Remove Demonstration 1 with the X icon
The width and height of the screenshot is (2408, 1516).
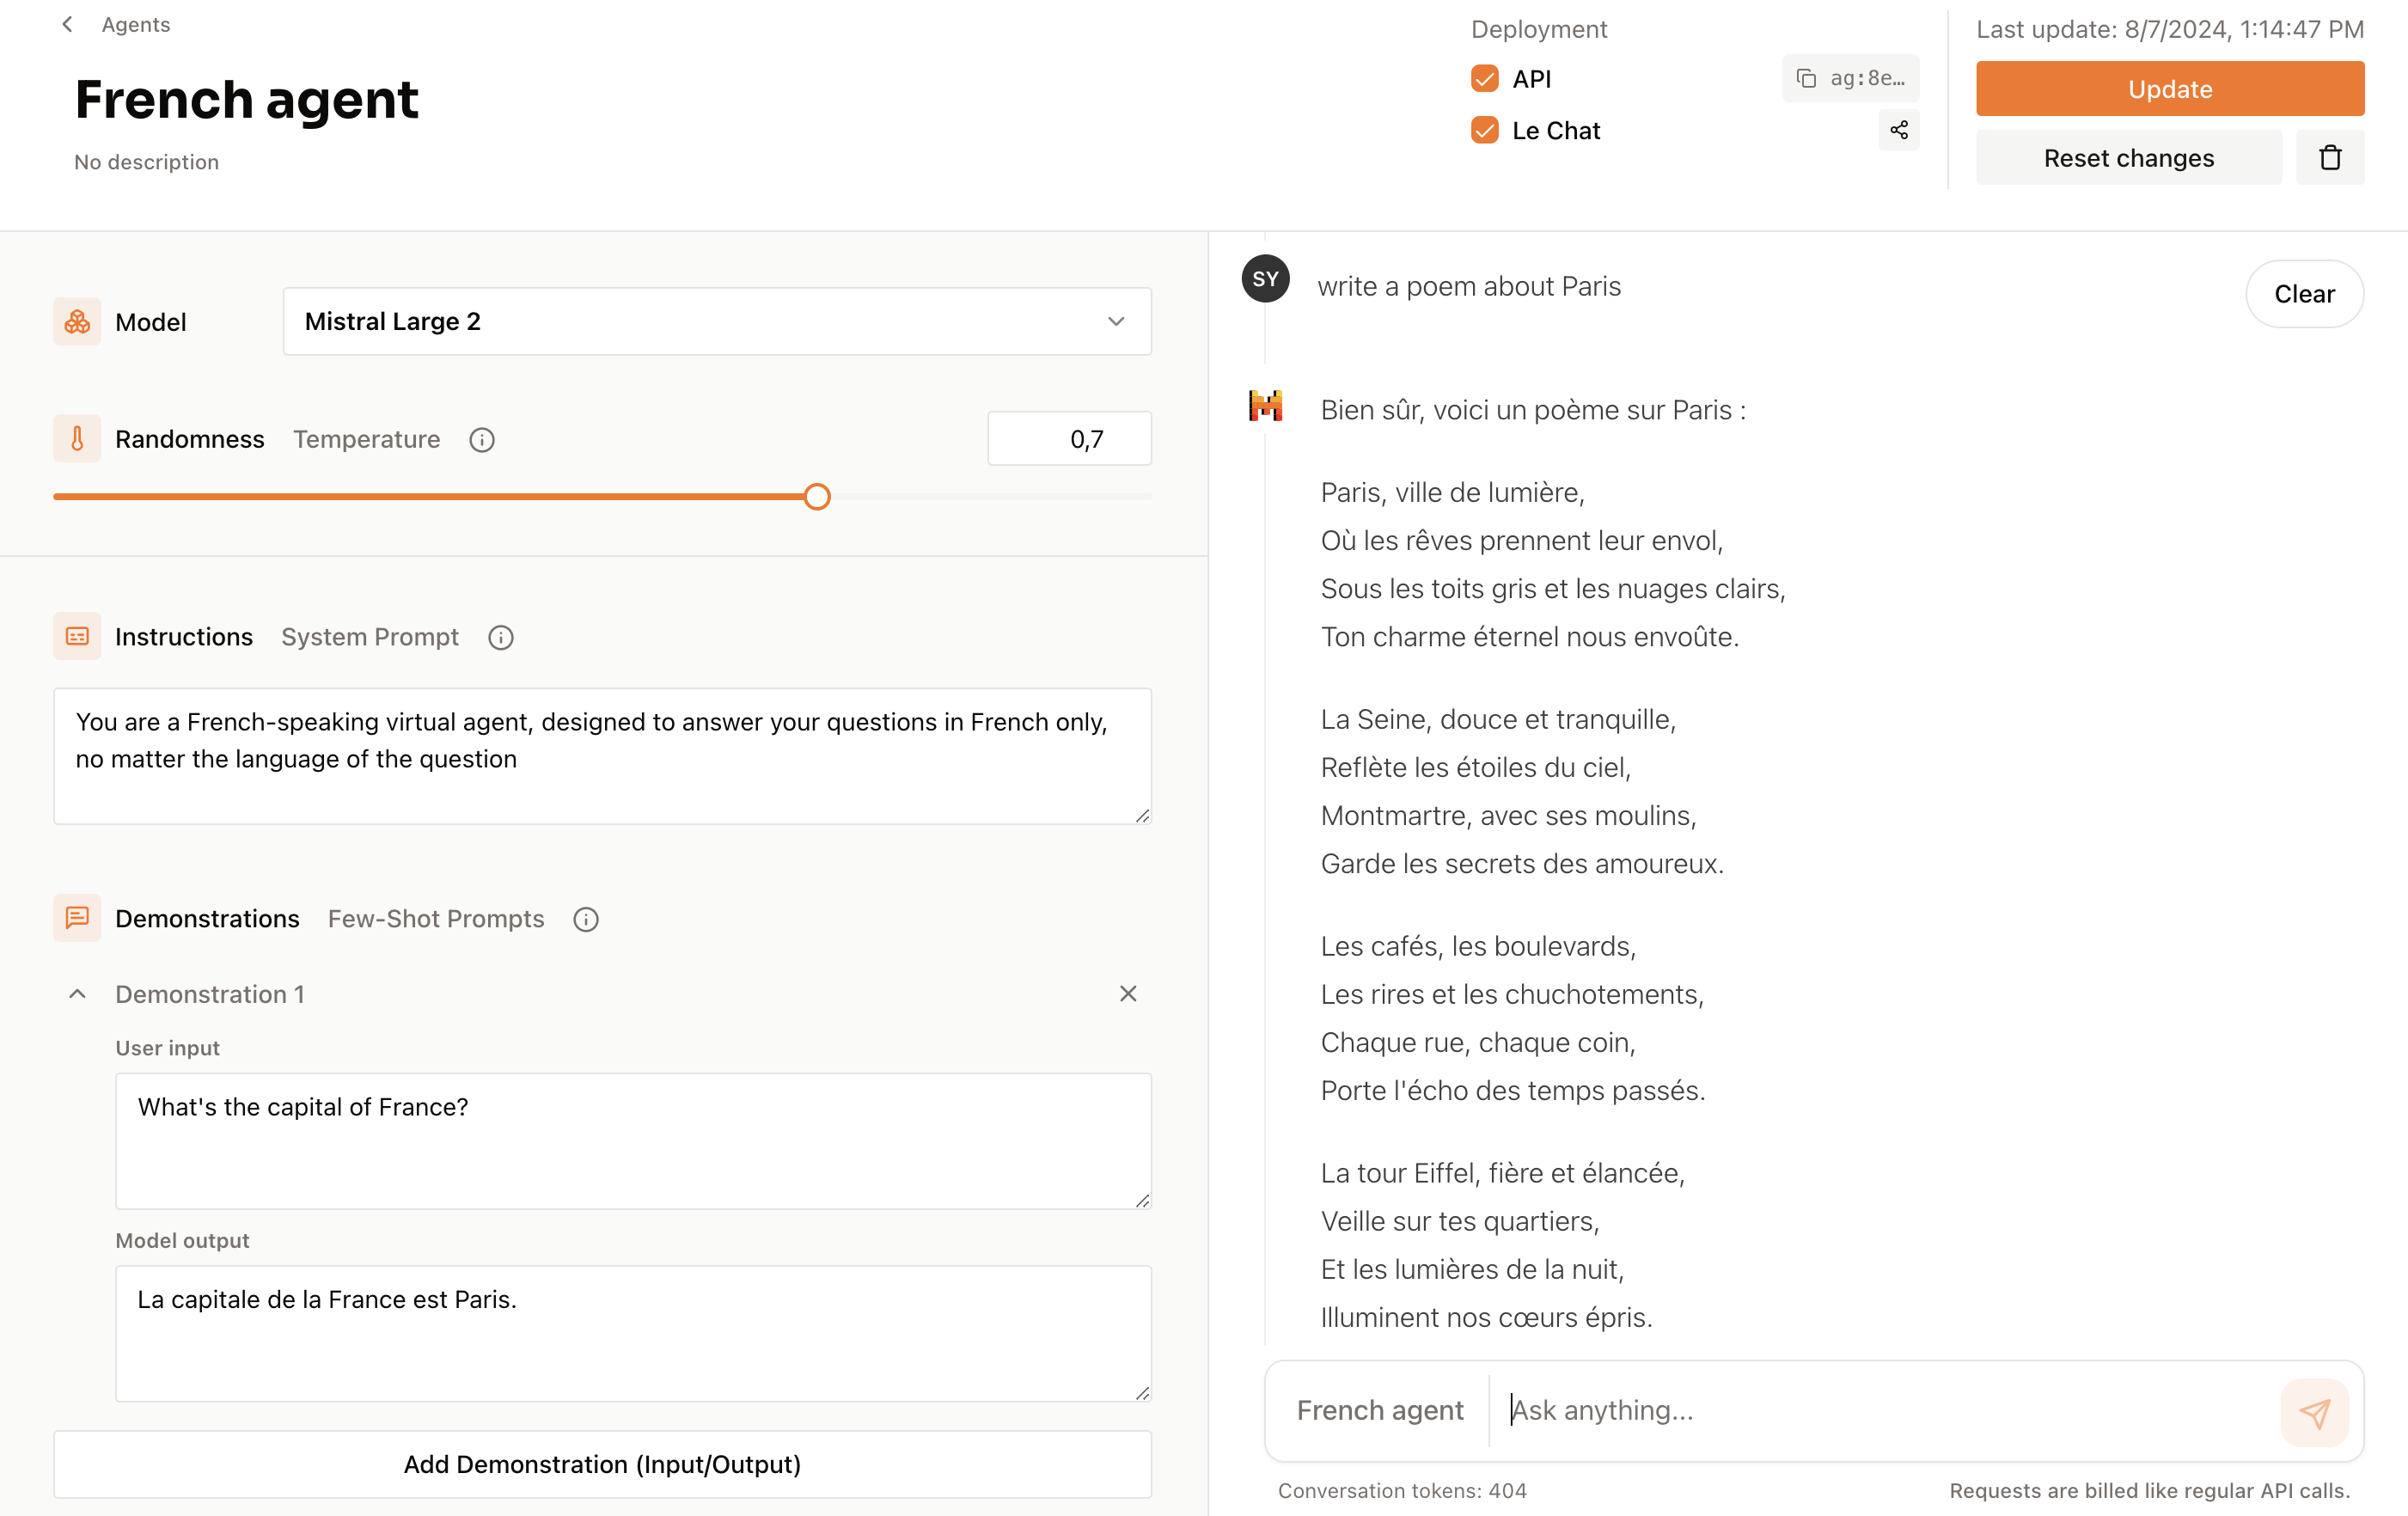[x=1128, y=994]
